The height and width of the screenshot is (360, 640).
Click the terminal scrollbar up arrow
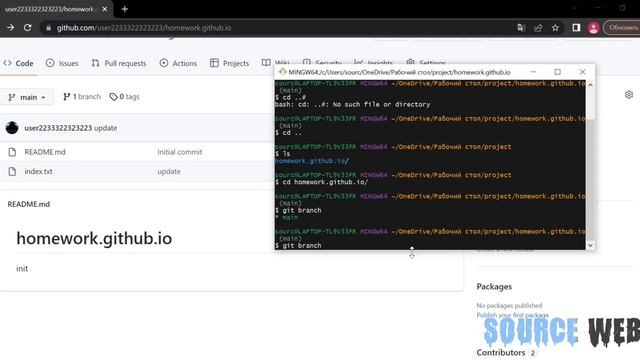point(590,84)
